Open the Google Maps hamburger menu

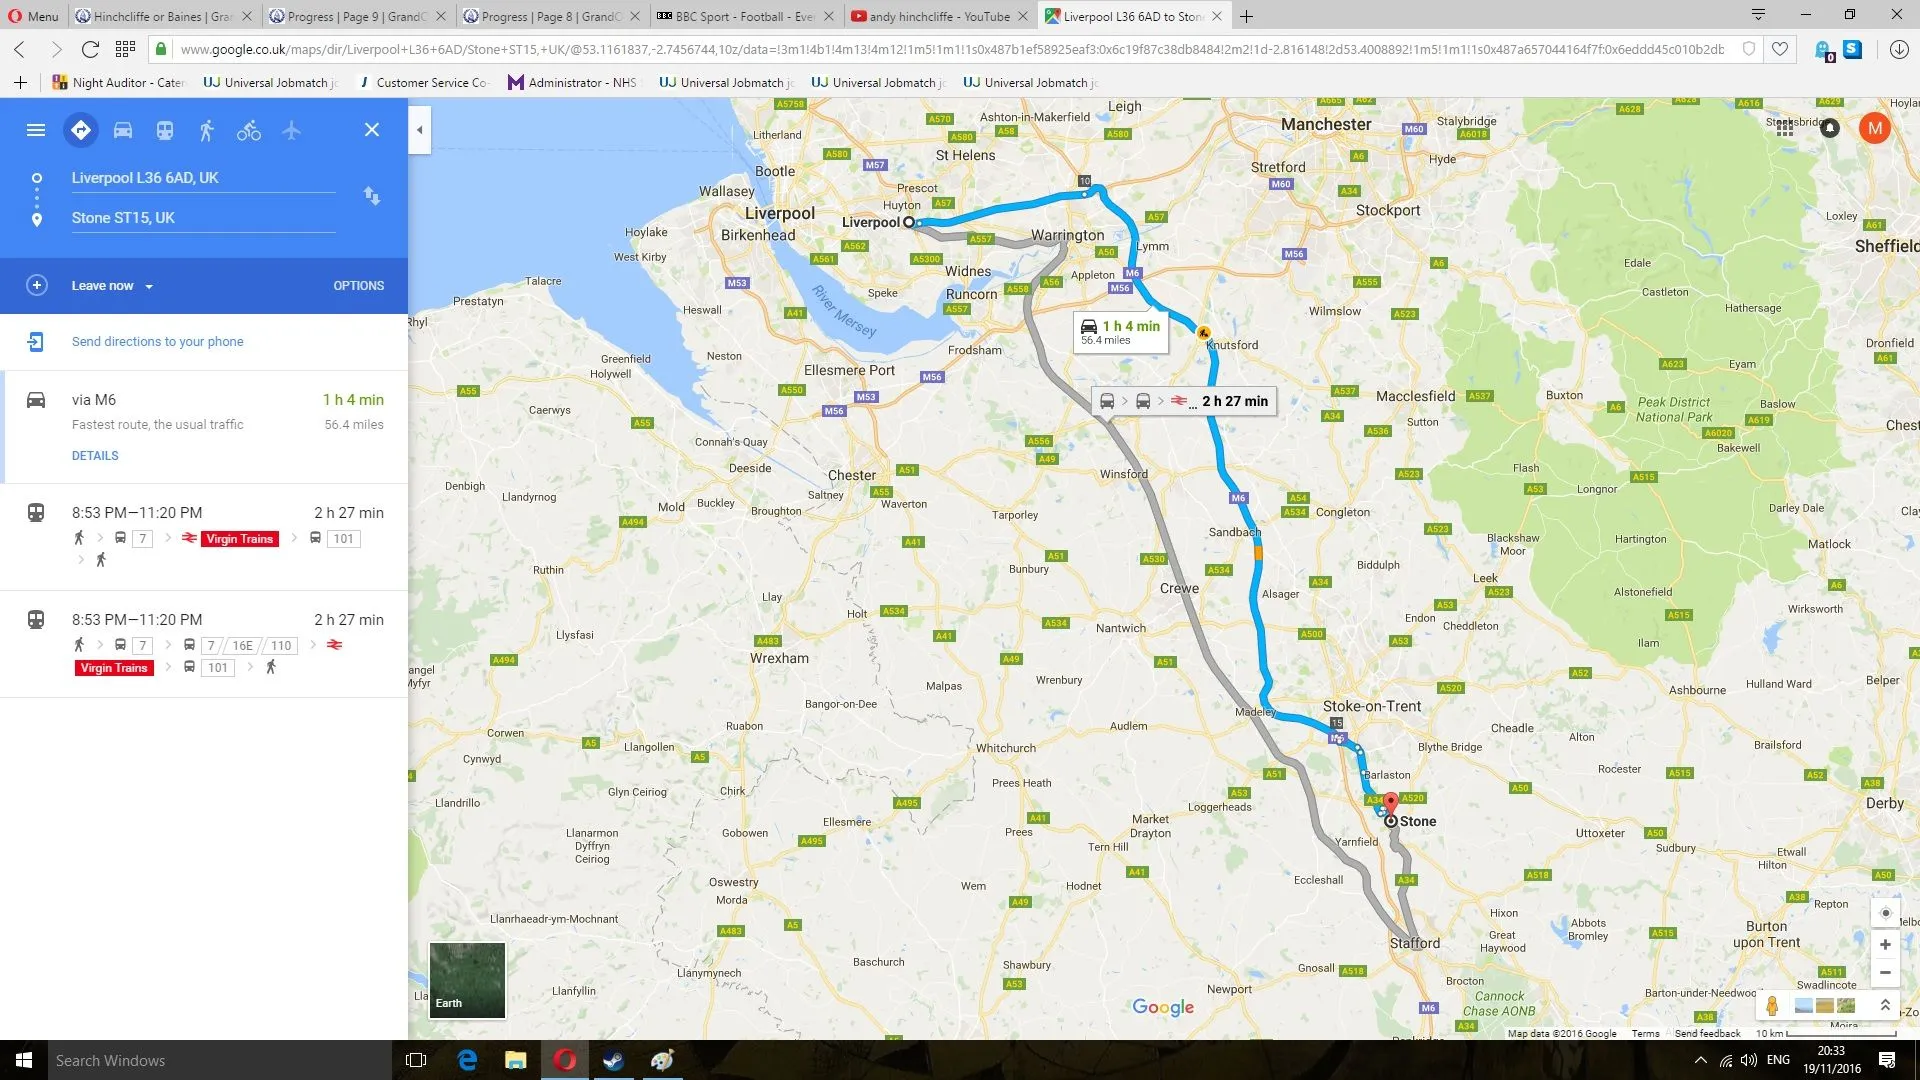click(x=36, y=130)
